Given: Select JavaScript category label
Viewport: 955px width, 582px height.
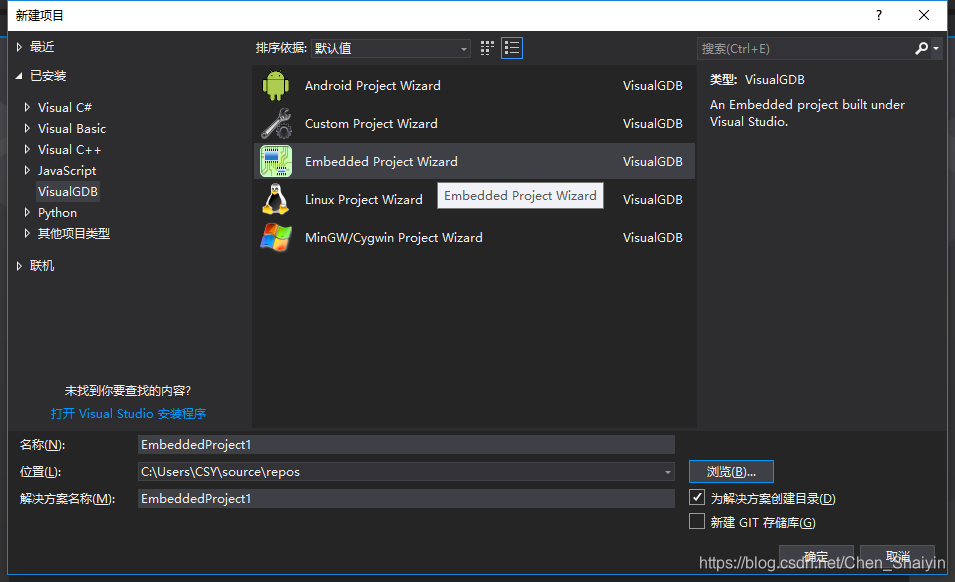Looking at the screenshot, I should [x=67, y=170].
